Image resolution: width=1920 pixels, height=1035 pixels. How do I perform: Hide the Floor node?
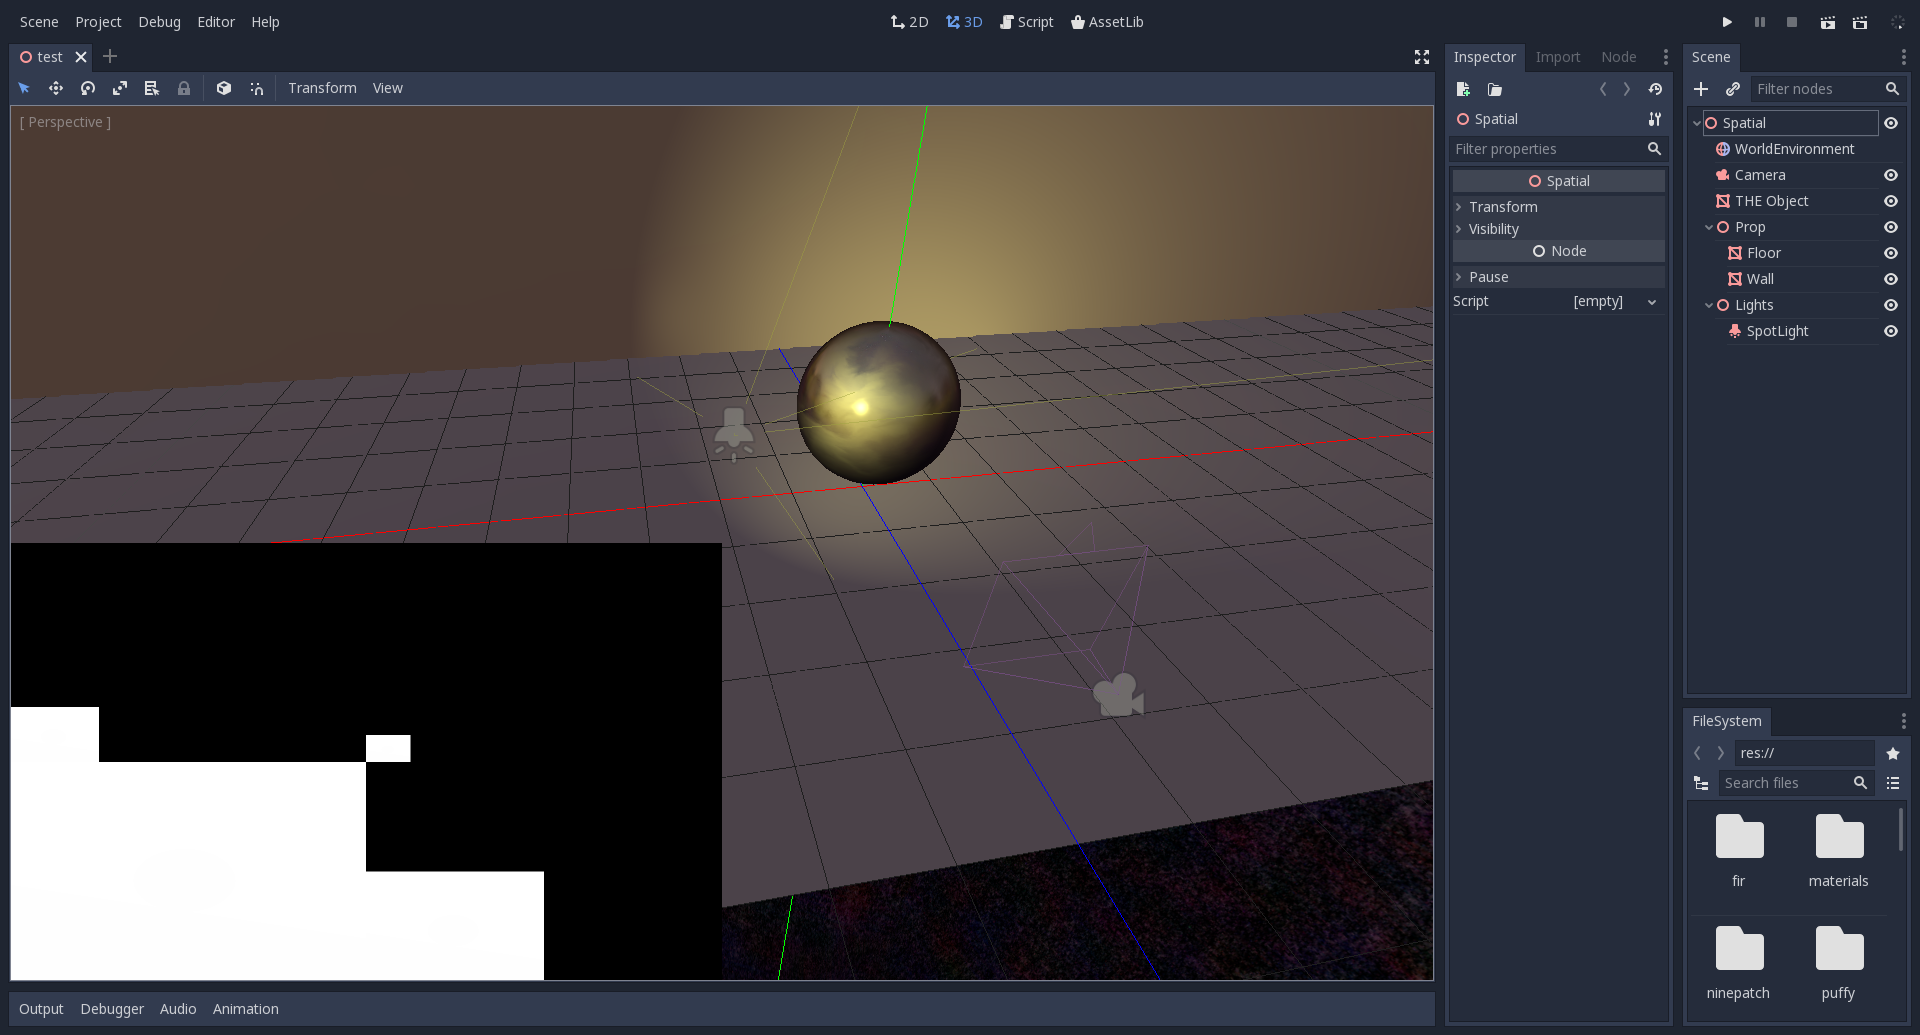tap(1891, 253)
